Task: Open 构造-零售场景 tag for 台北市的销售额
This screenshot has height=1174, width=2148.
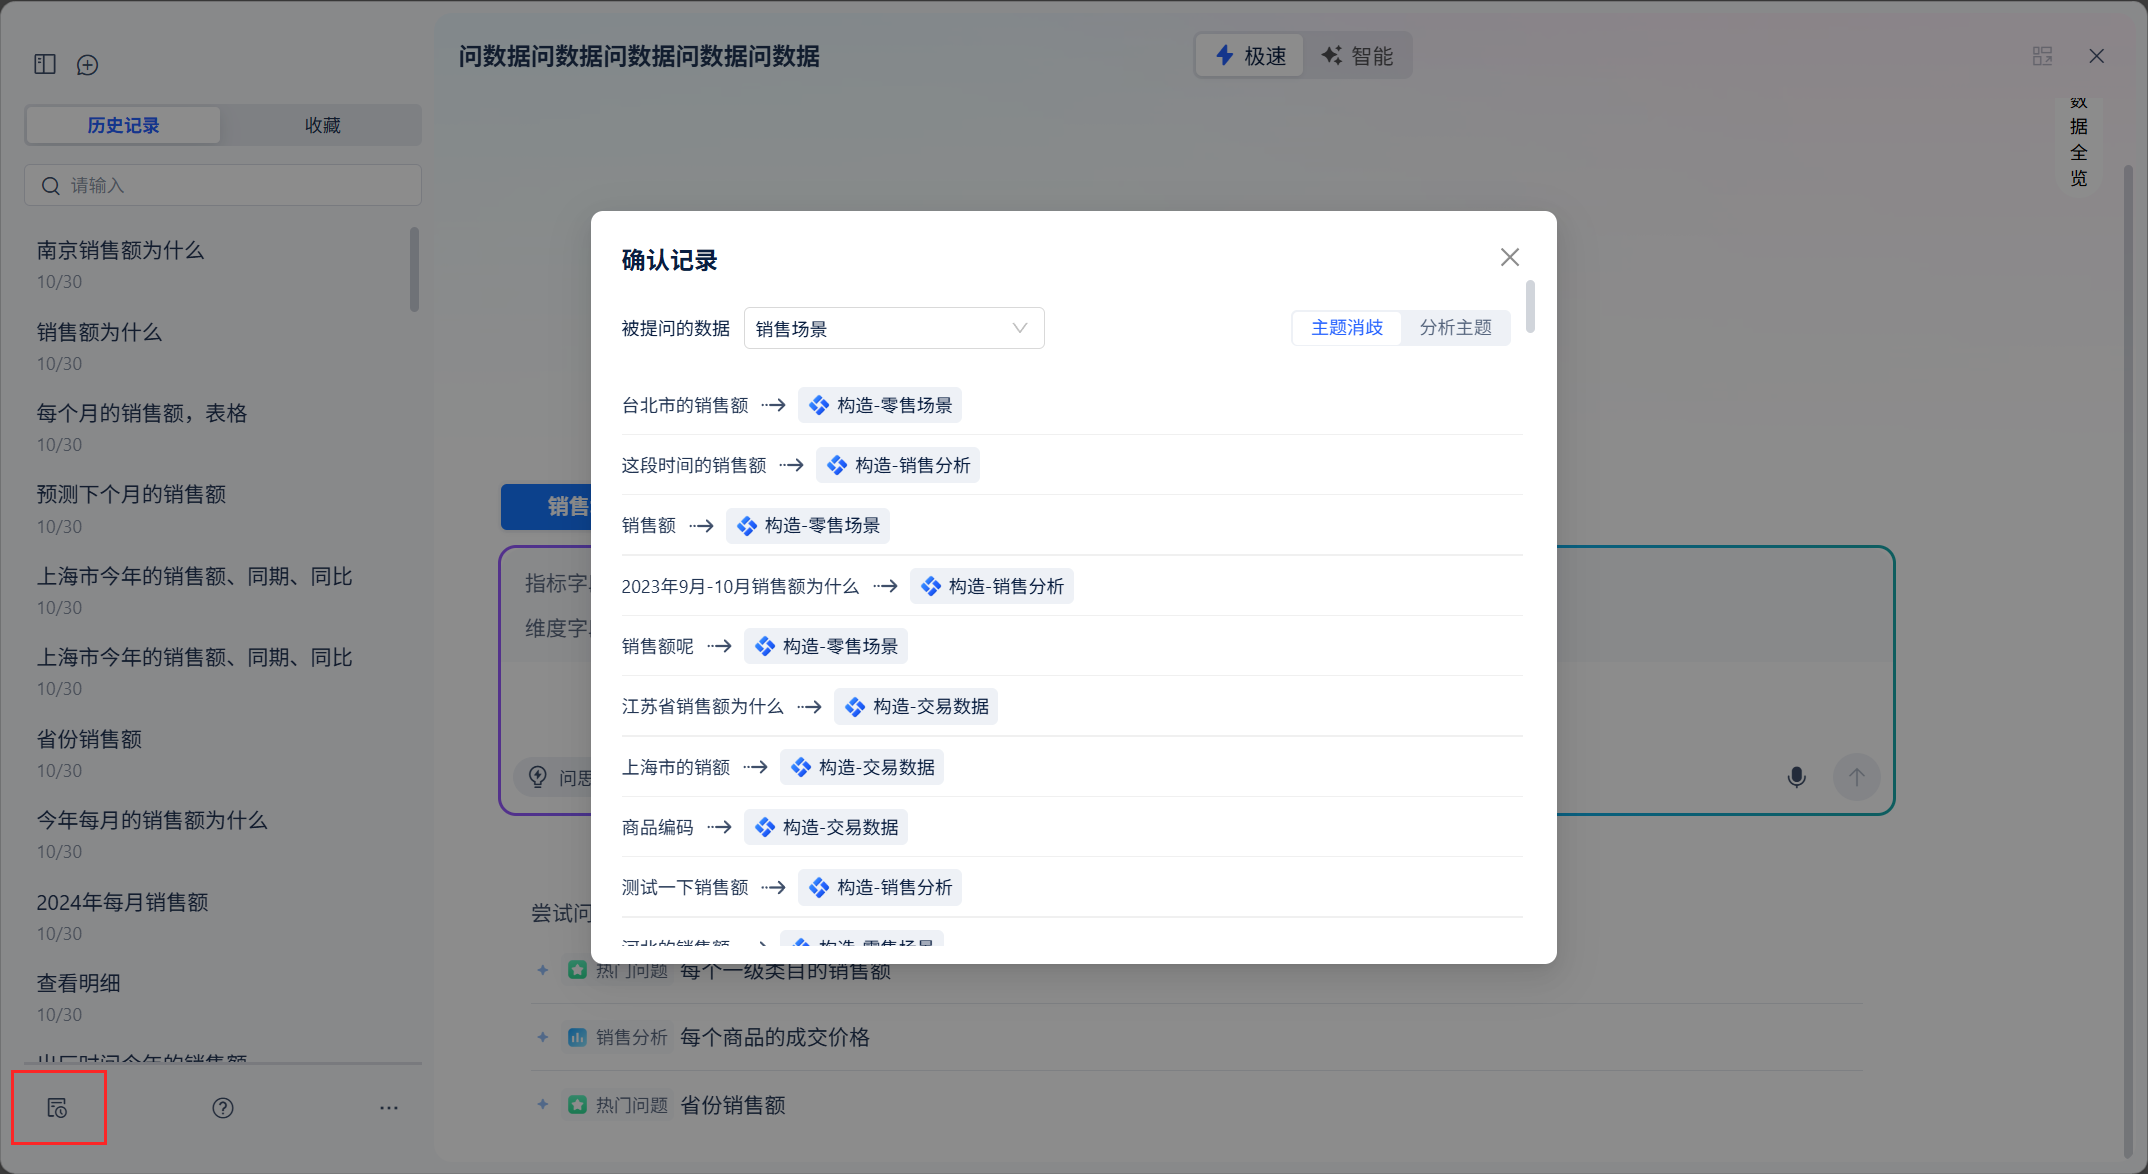Action: 880,405
